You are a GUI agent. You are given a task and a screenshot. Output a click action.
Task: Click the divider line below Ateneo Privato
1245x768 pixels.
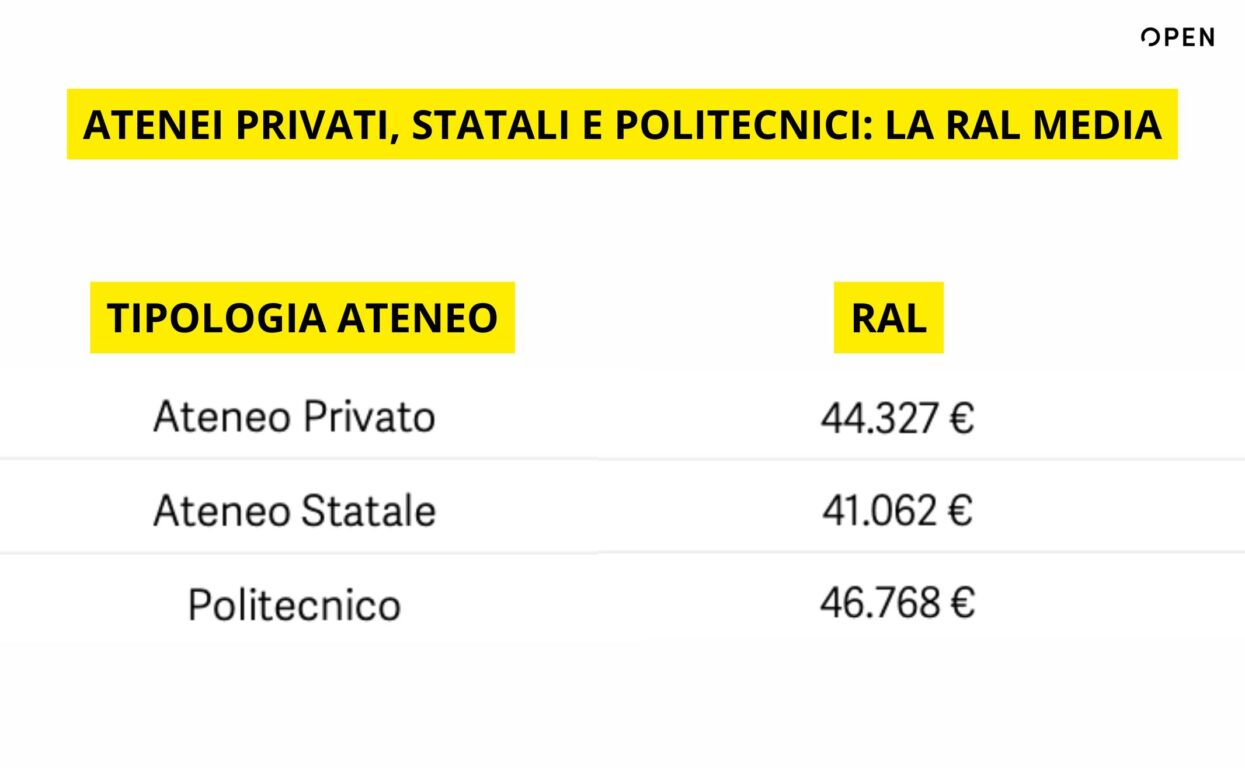point(622,459)
